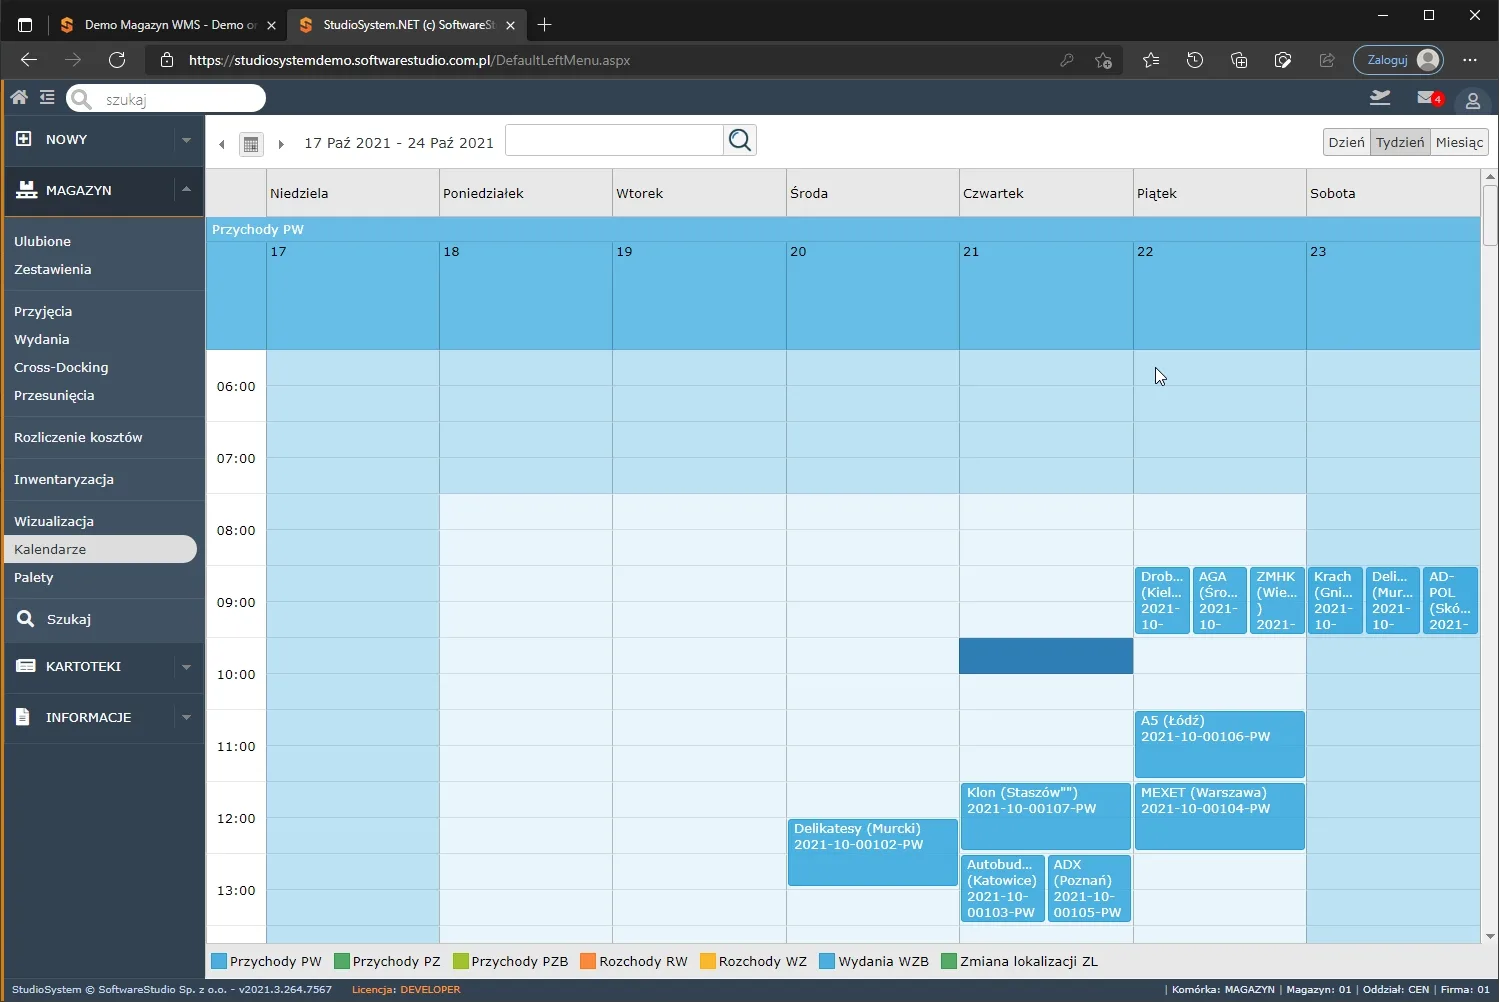Open Przesunięcia menu item

click(x=54, y=395)
